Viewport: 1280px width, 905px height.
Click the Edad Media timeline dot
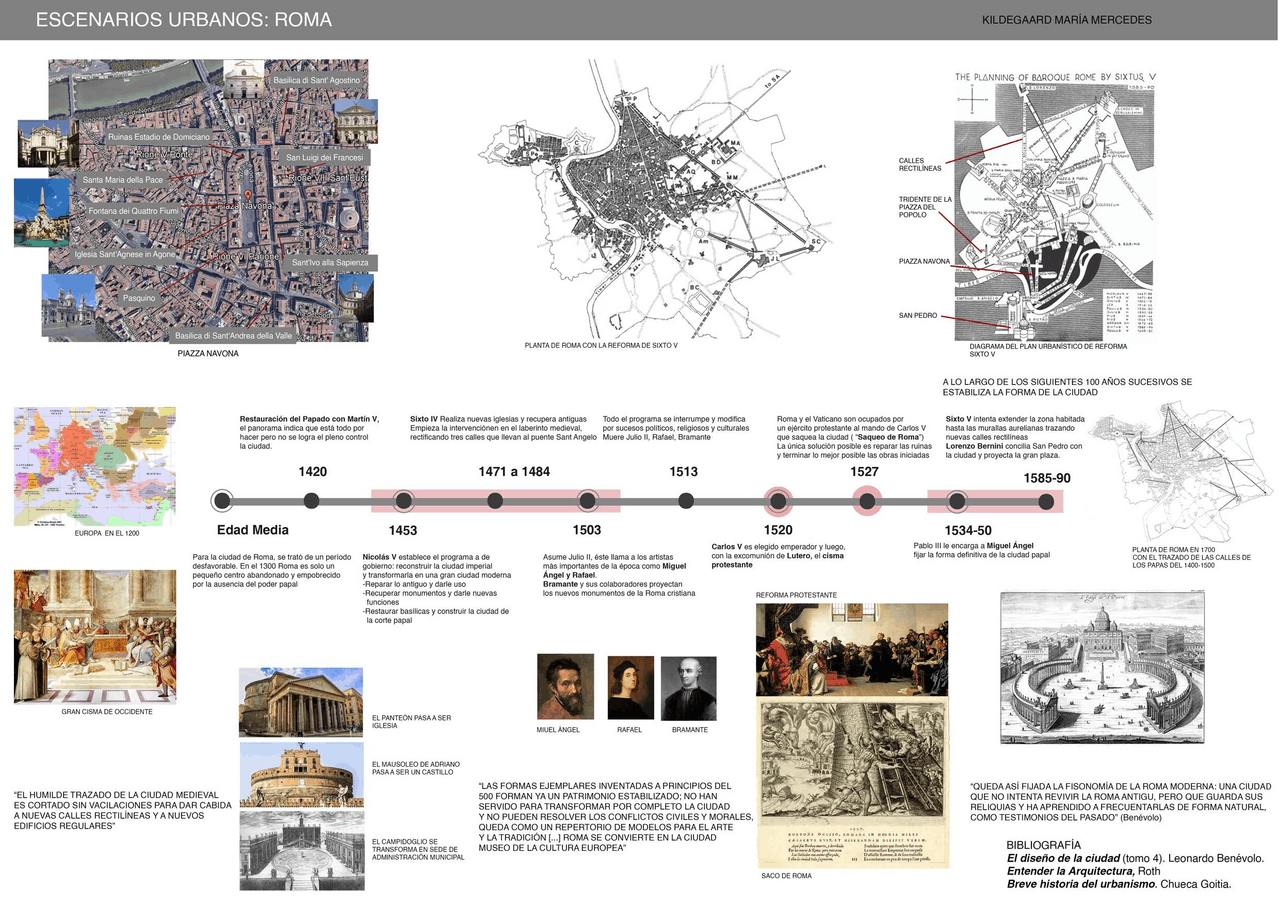tap(222, 500)
